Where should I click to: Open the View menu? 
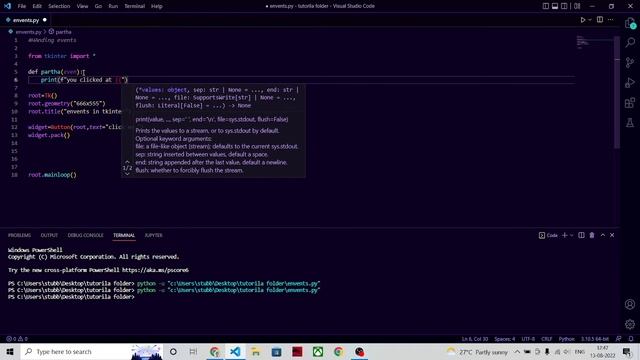pos(82,6)
